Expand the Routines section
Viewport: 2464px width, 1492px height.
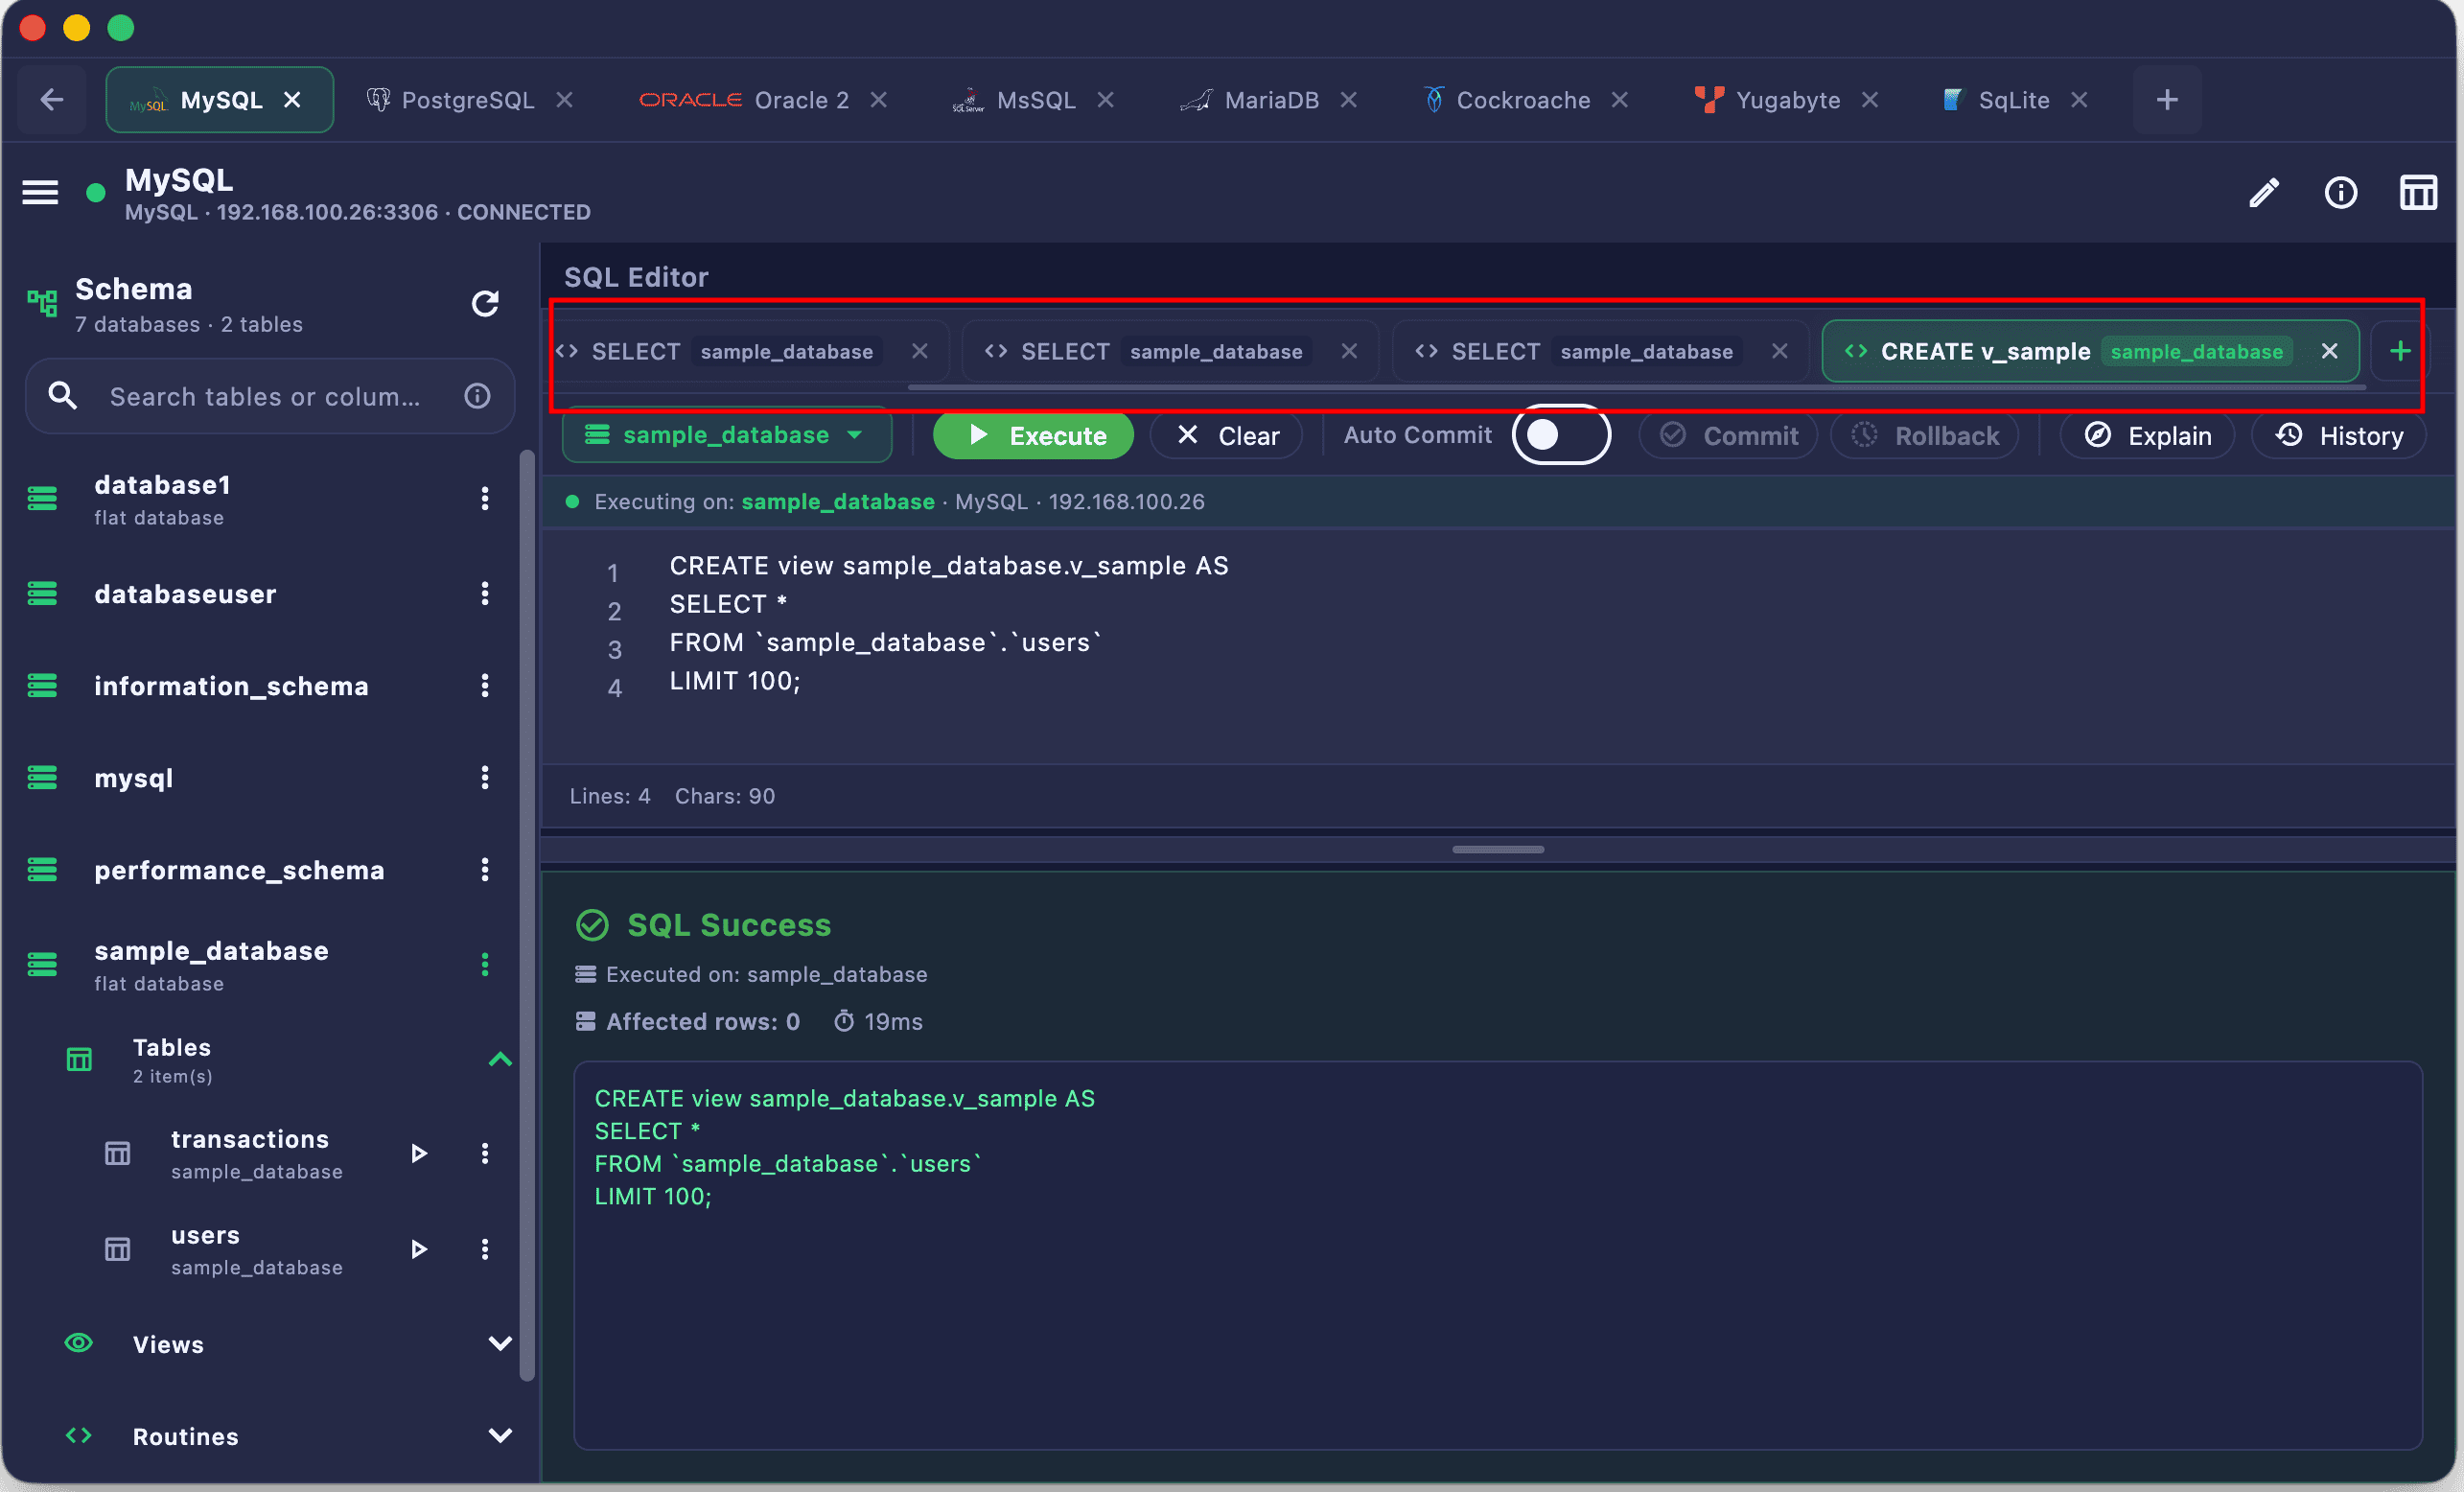[500, 1436]
